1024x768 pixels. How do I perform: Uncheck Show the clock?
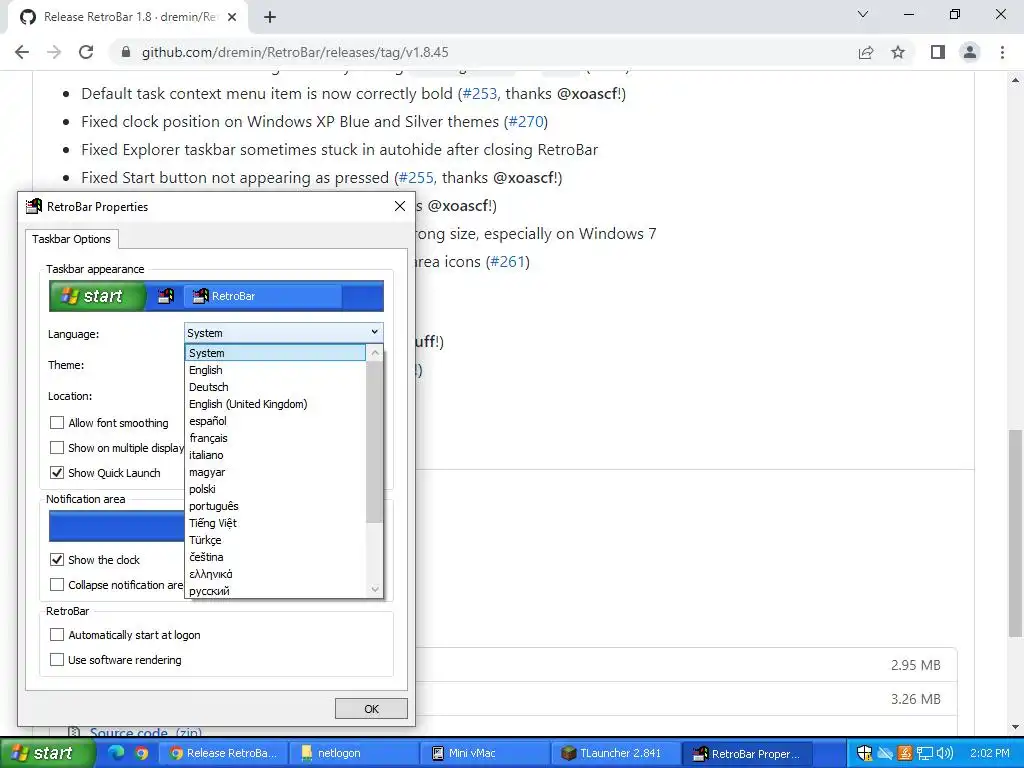[x=57, y=560]
